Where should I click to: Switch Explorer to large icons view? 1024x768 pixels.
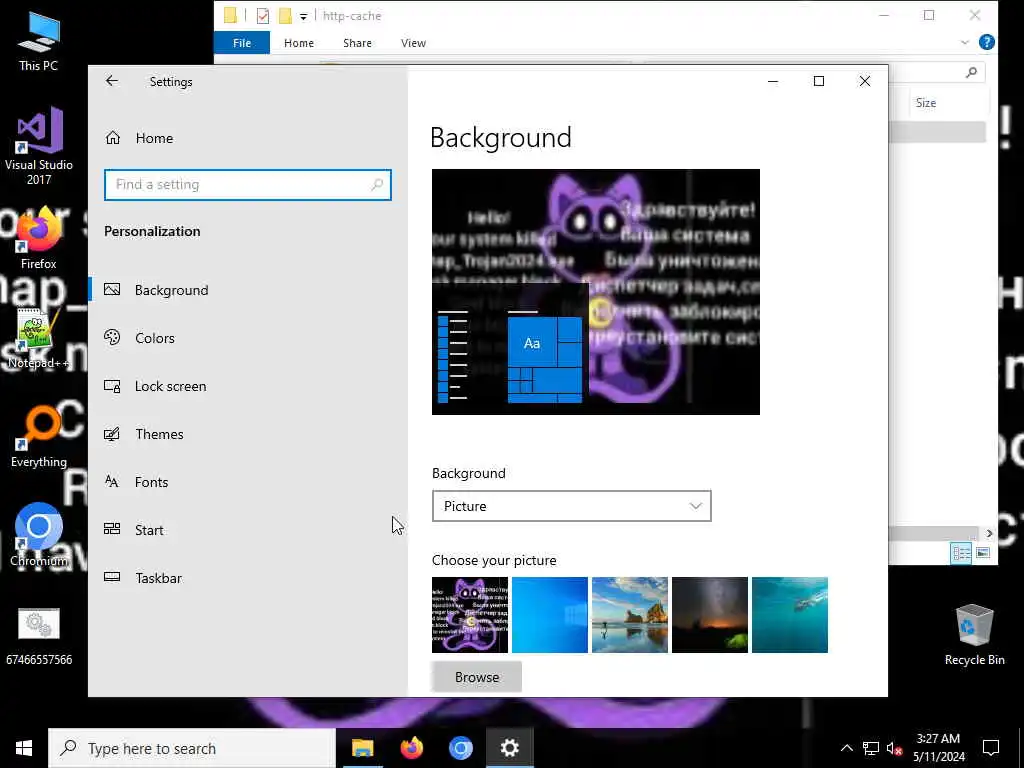[982, 553]
